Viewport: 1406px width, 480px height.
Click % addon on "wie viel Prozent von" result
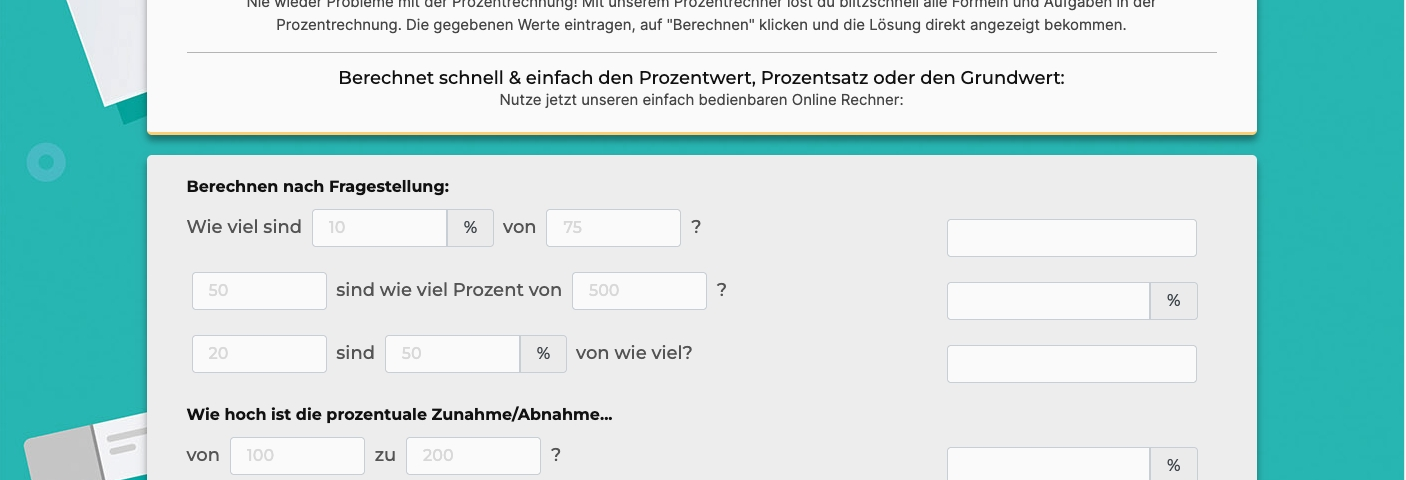[x=1174, y=301]
